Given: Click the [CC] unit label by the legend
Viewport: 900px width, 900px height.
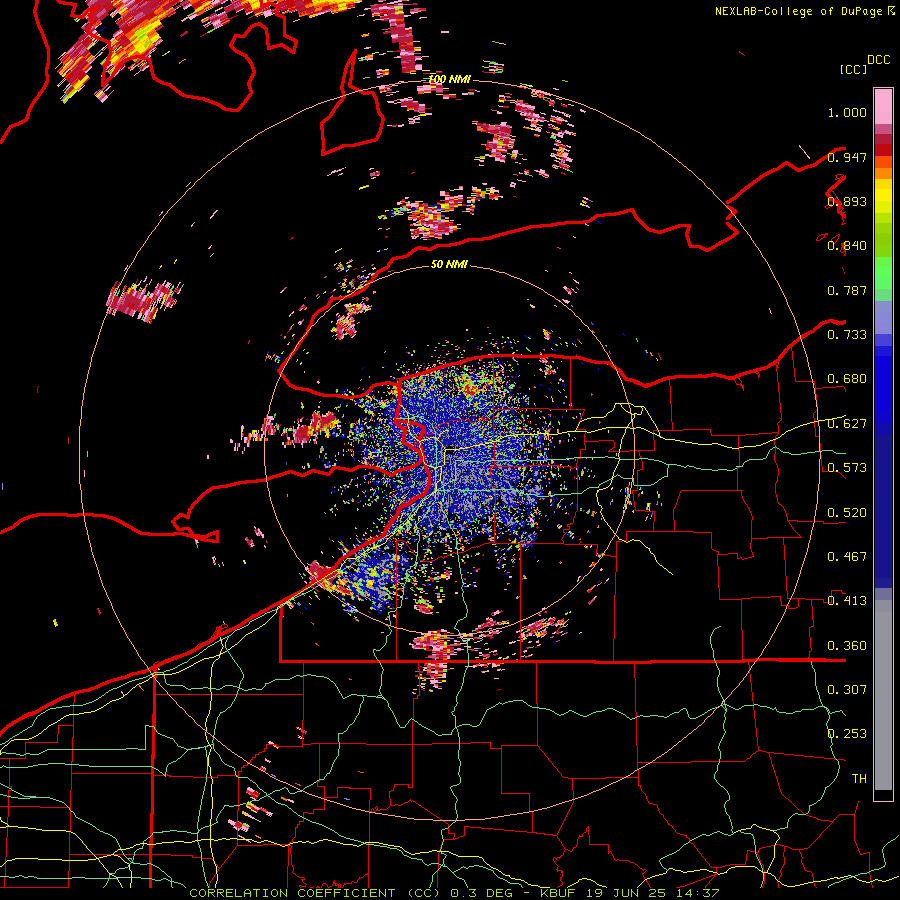Looking at the screenshot, I should pos(853,70).
